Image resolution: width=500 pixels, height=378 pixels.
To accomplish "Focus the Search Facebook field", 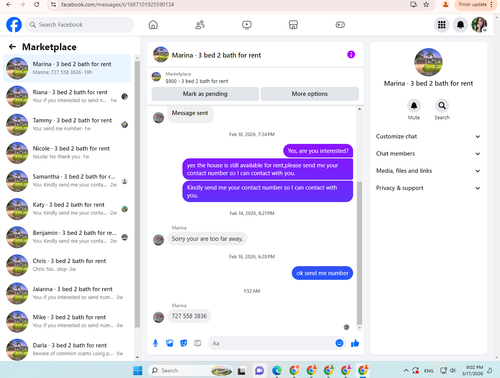I will coord(80,25).
